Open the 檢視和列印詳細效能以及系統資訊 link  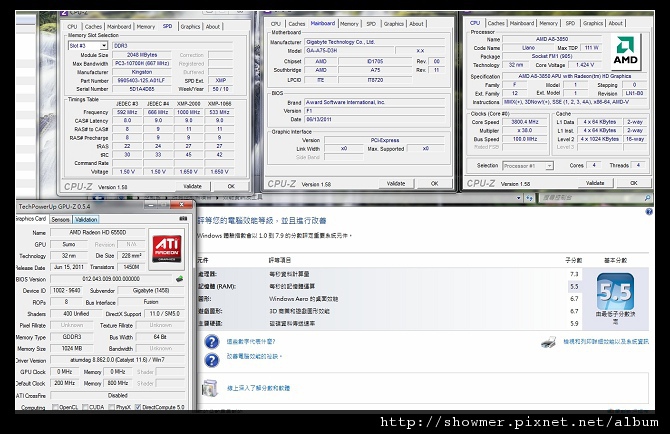tap(606, 342)
